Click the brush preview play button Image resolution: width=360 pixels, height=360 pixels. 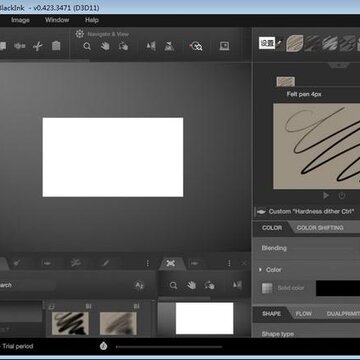pyautogui.click(x=326, y=195)
